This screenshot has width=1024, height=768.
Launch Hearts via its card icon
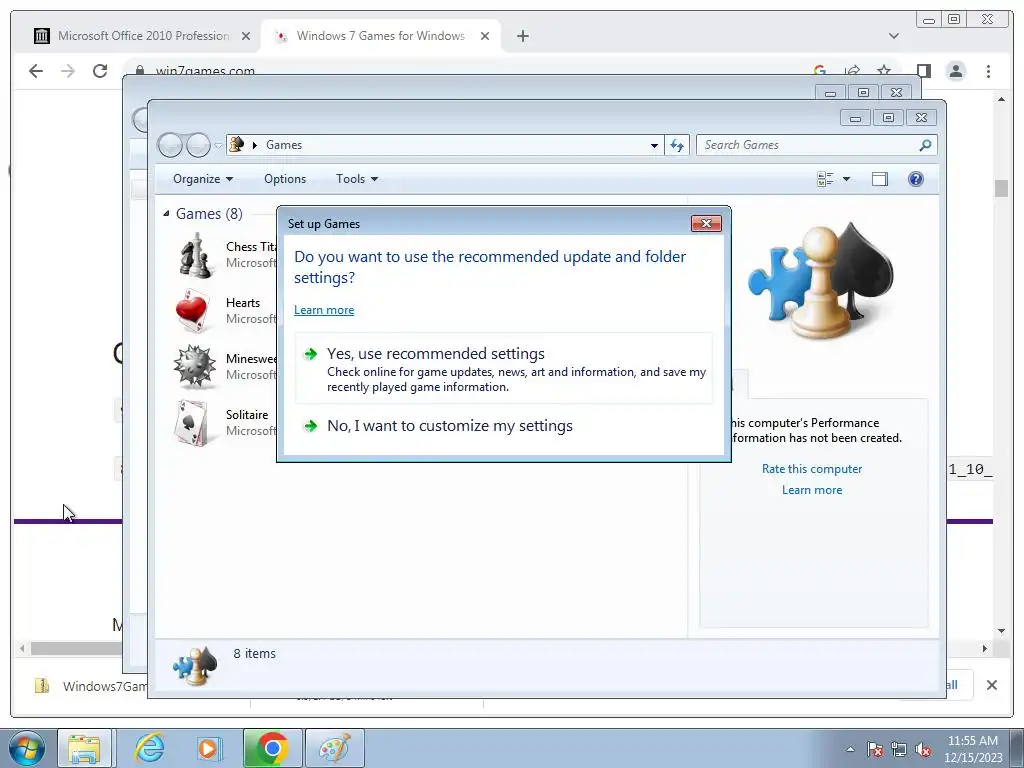click(193, 311)
